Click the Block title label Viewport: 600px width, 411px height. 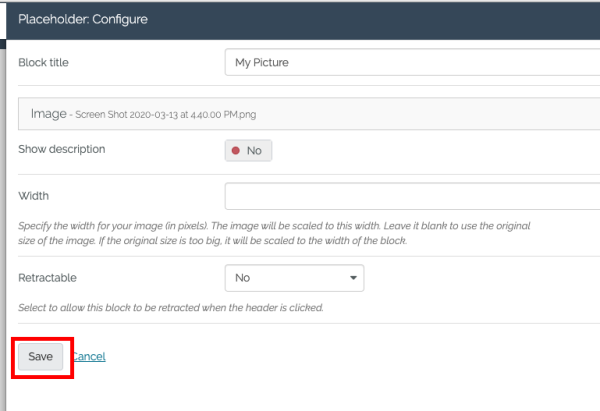[x=50, y=63]
